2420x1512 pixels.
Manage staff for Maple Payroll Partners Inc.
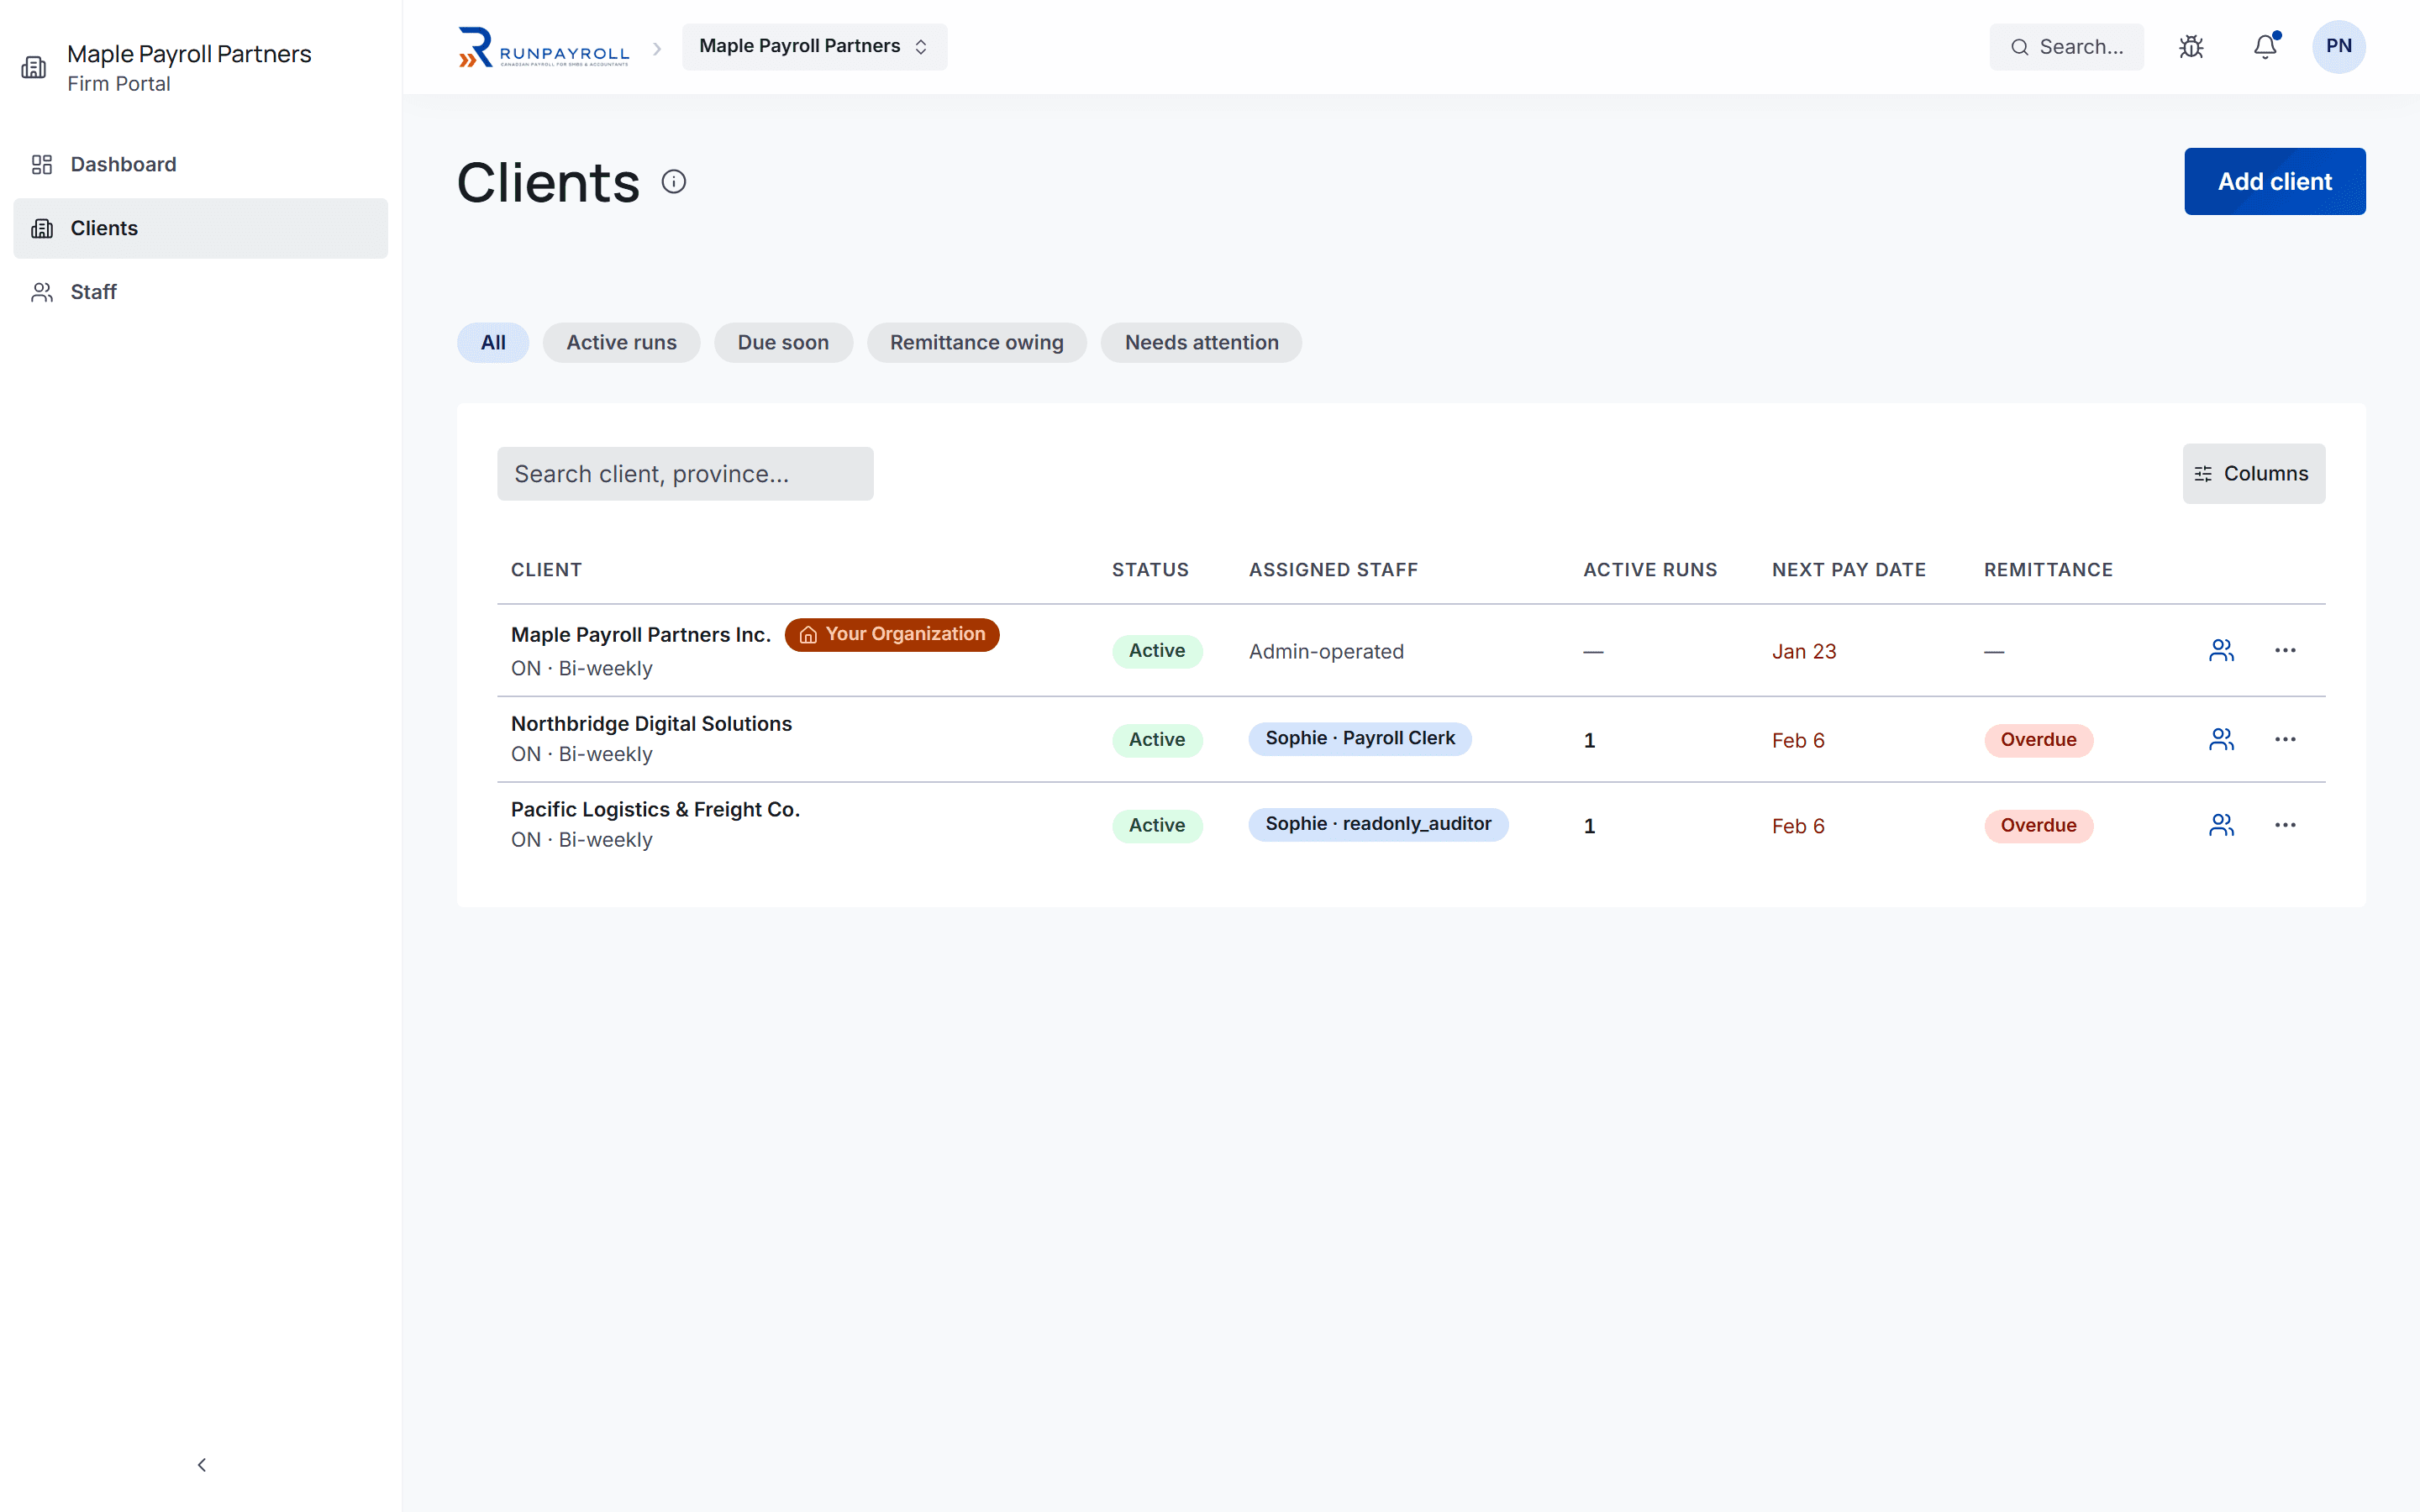click(2221, 651)
